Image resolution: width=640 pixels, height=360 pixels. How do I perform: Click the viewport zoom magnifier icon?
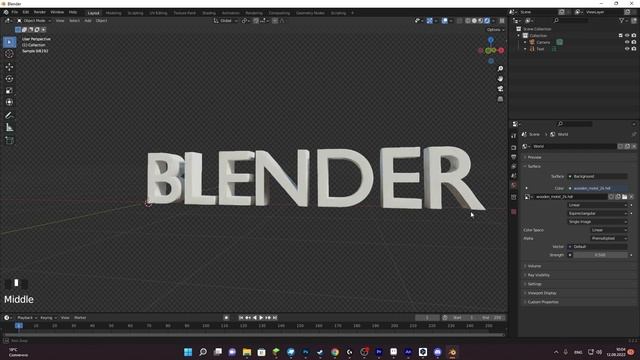click(x=500, y=69)
